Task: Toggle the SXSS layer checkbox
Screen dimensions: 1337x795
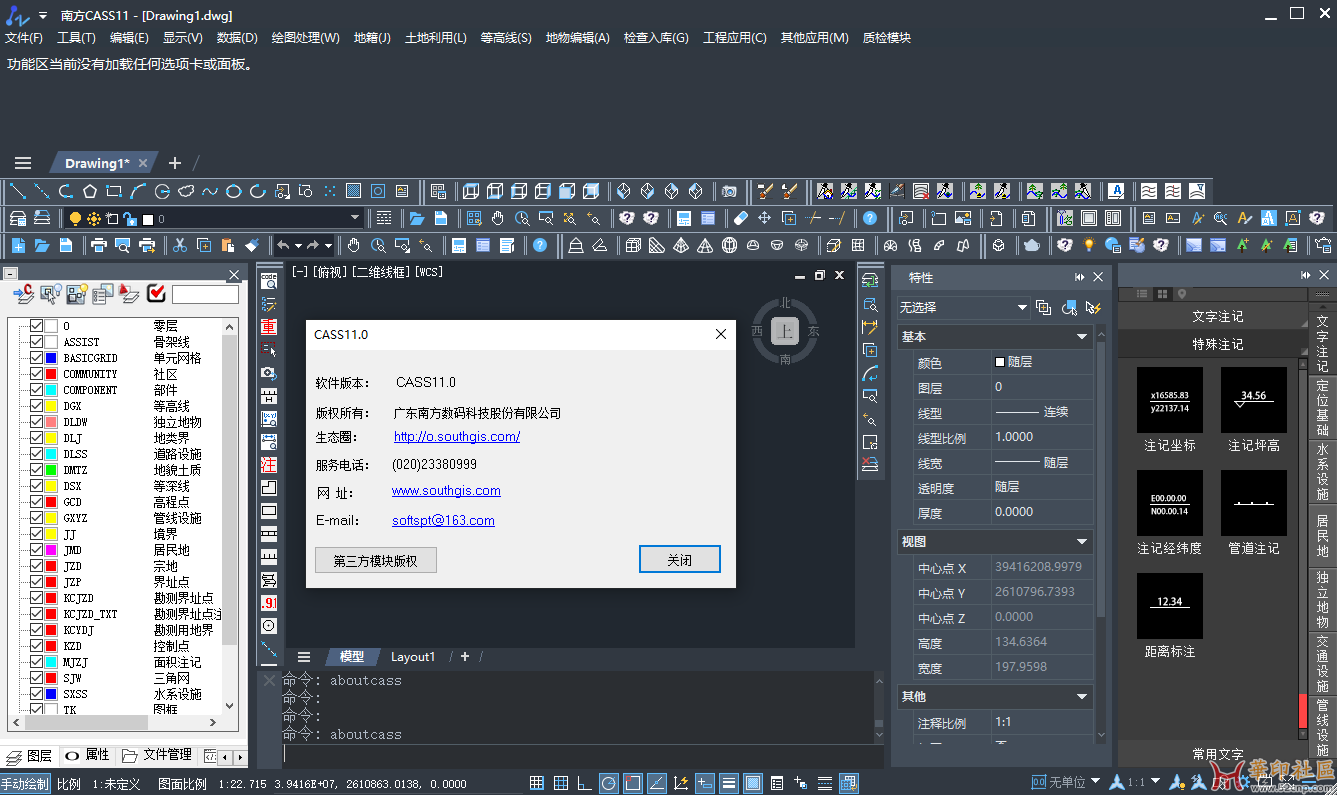Action: click(37, 694)
